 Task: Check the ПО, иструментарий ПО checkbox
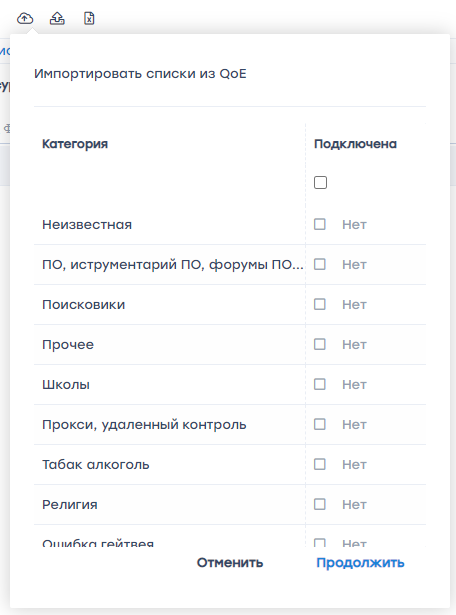[x=320, y=264]
